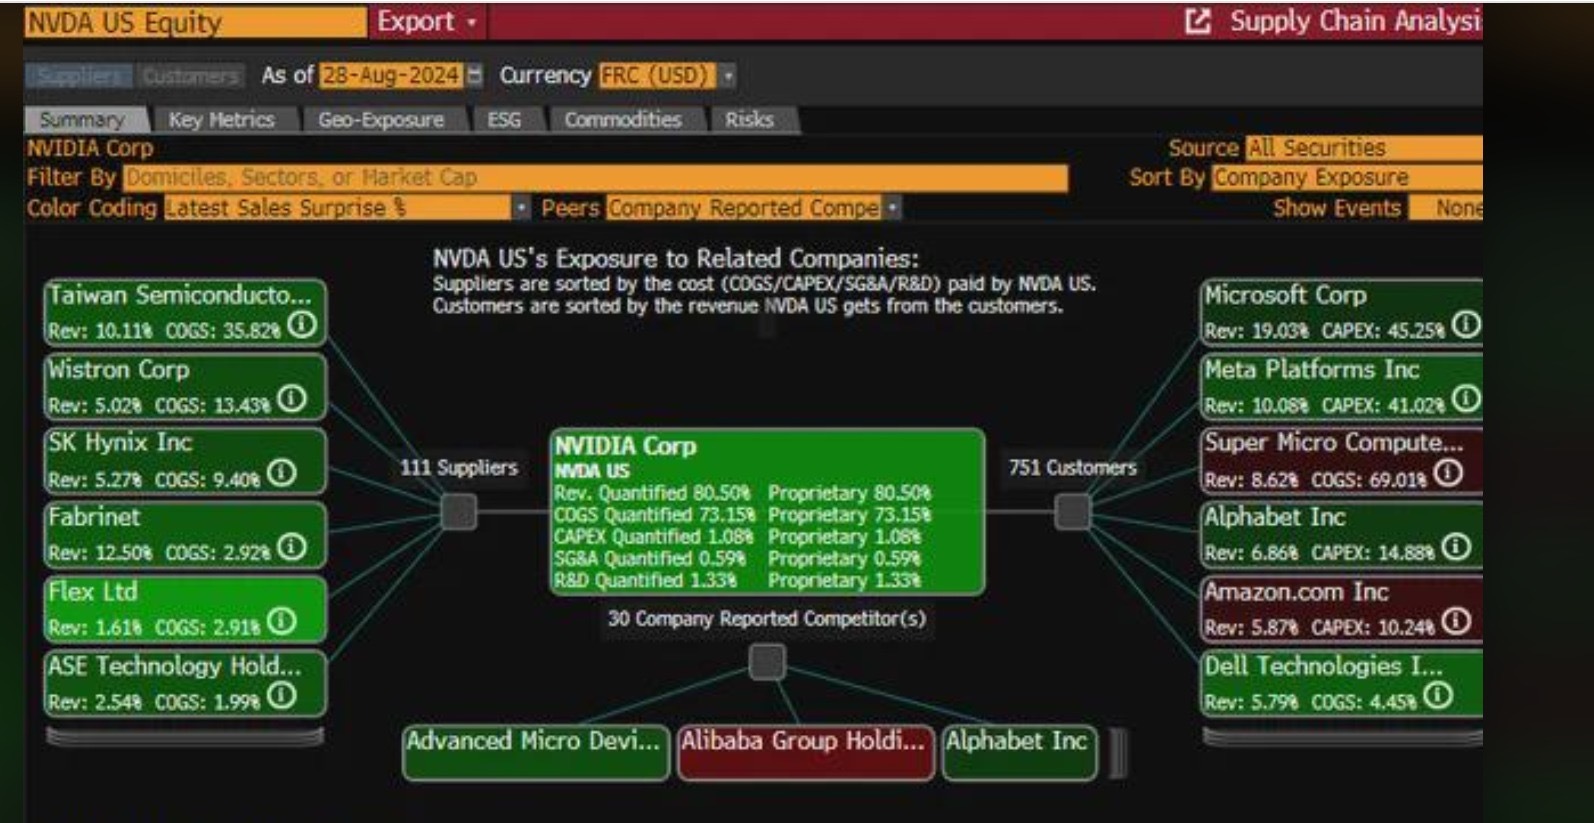1594x823 pixels.
Task: Select the Amazon.com Inc customer card
Action: coord(1342,609)
